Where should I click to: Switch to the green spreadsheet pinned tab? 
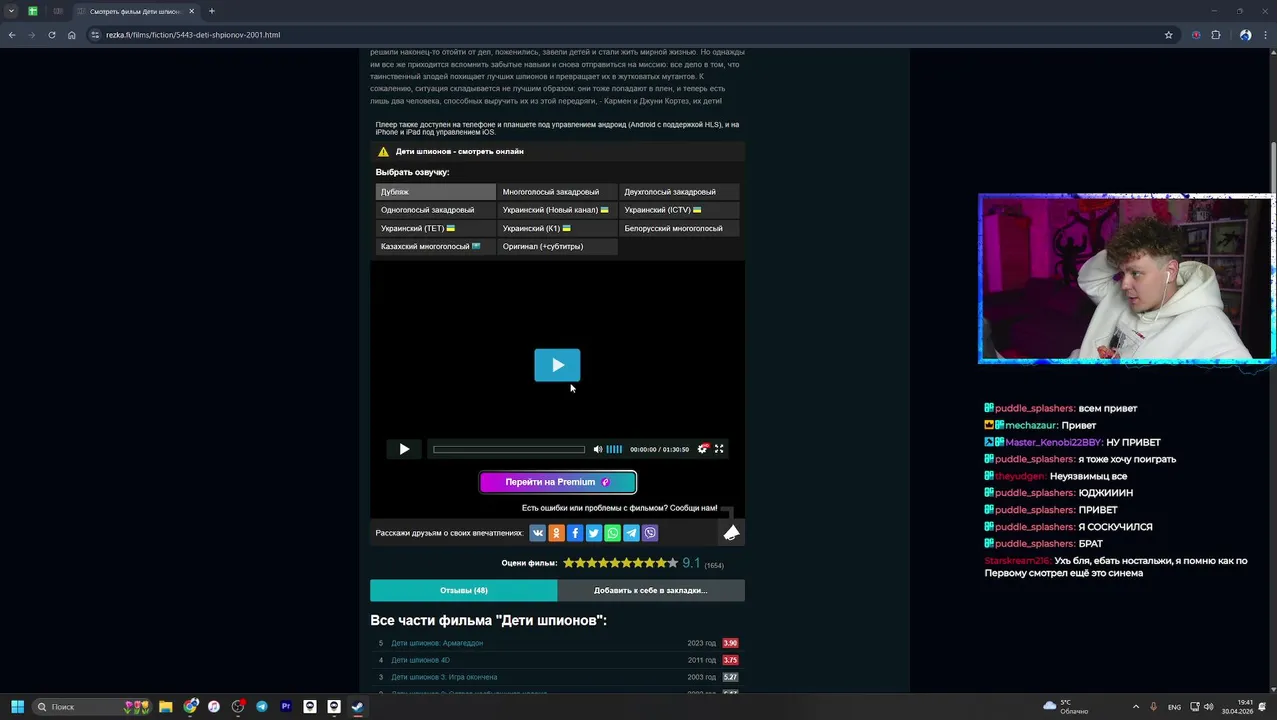click(33, 11)
